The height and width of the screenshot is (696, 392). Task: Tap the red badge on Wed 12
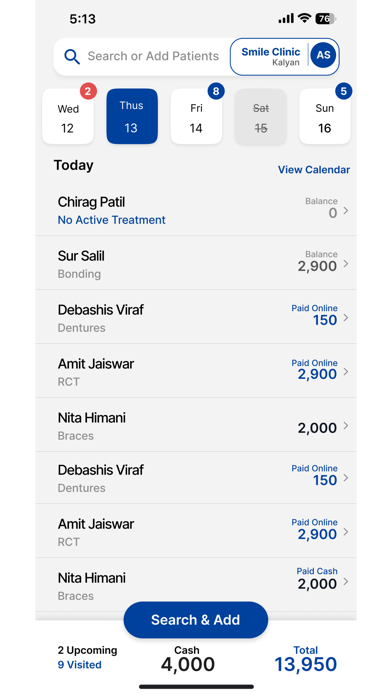click(x=88, y=91)
